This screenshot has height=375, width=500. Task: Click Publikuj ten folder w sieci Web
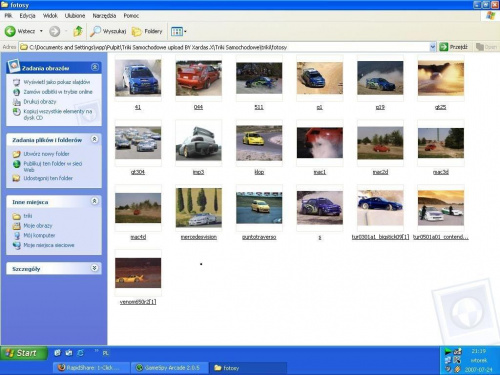[52, 166]
